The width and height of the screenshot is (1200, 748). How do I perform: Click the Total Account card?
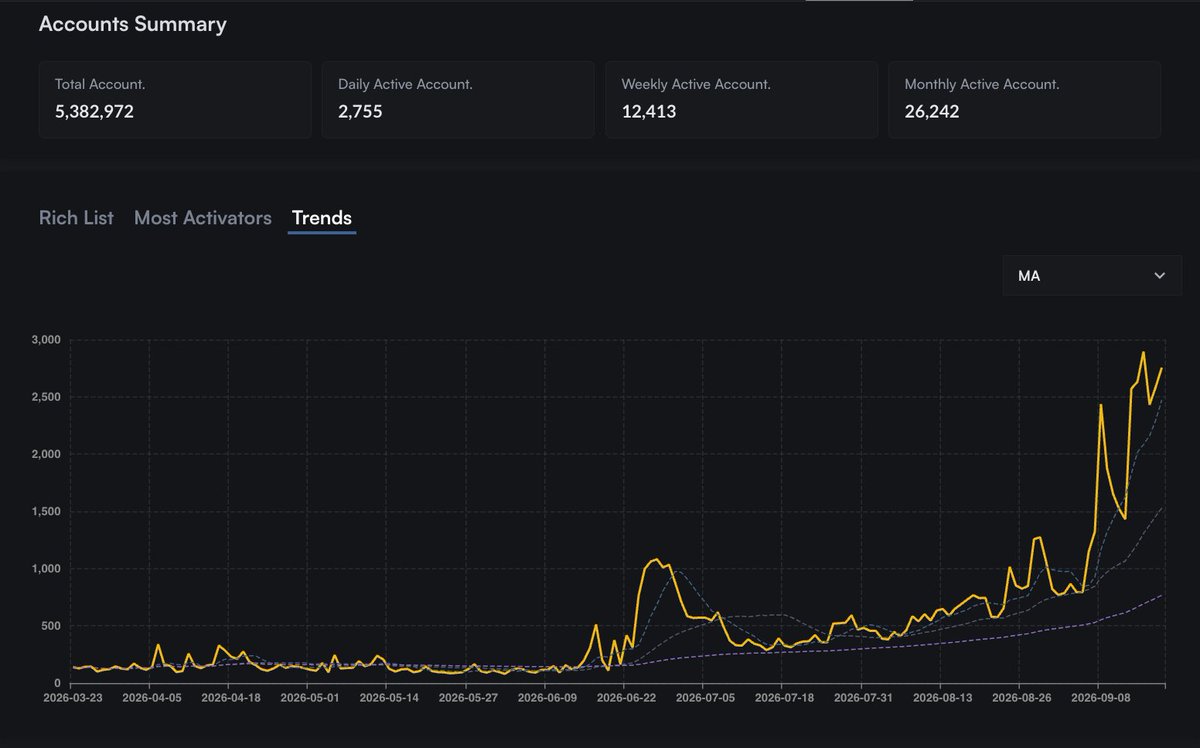pyautogui.click(x=175, y=99)
